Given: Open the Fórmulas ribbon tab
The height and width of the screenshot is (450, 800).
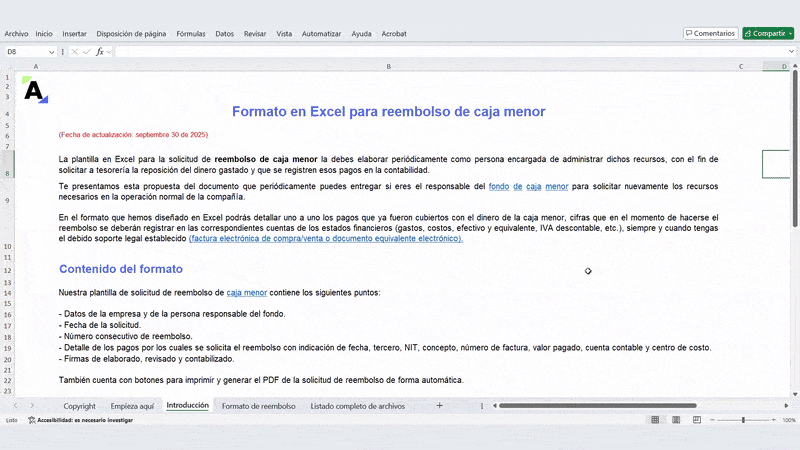Looking at the screenshot, I should pos(190,33).
